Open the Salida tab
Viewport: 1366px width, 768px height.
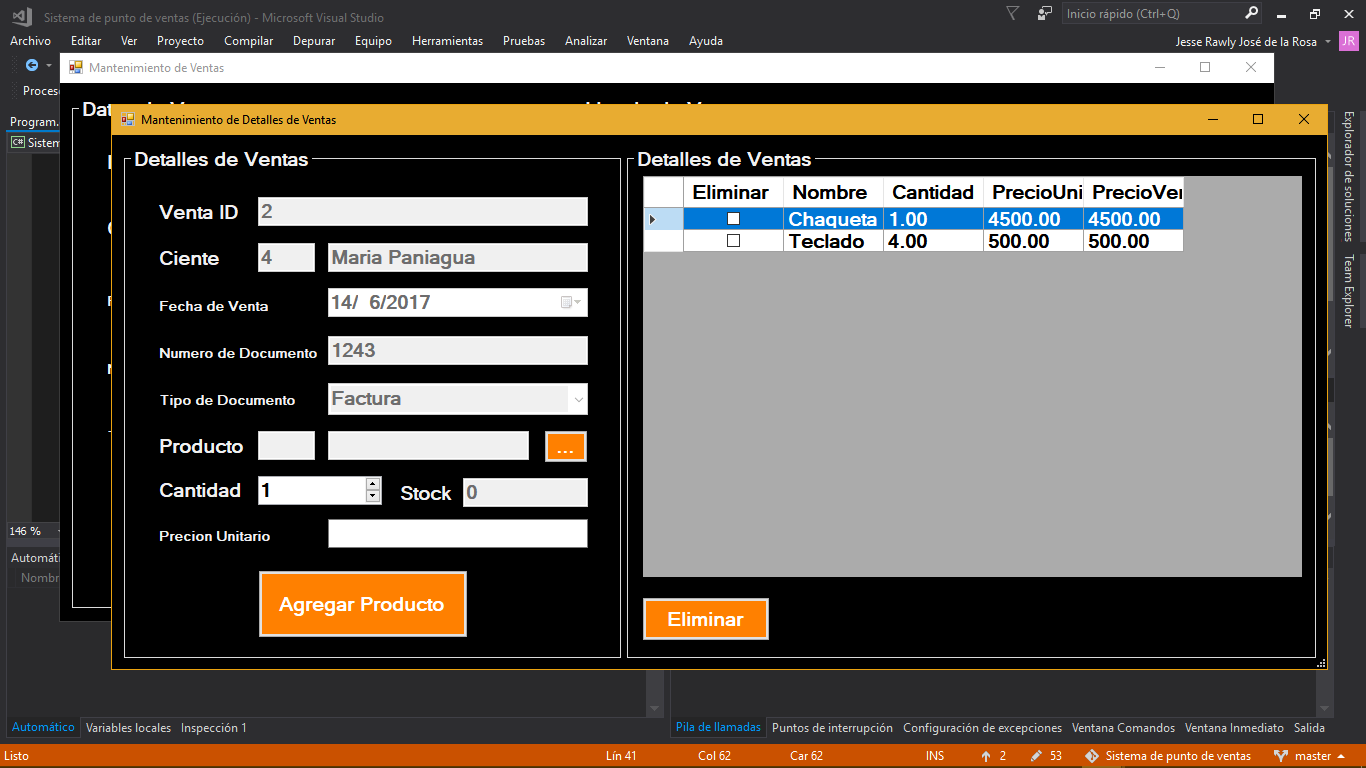(x=1309, y=728)
